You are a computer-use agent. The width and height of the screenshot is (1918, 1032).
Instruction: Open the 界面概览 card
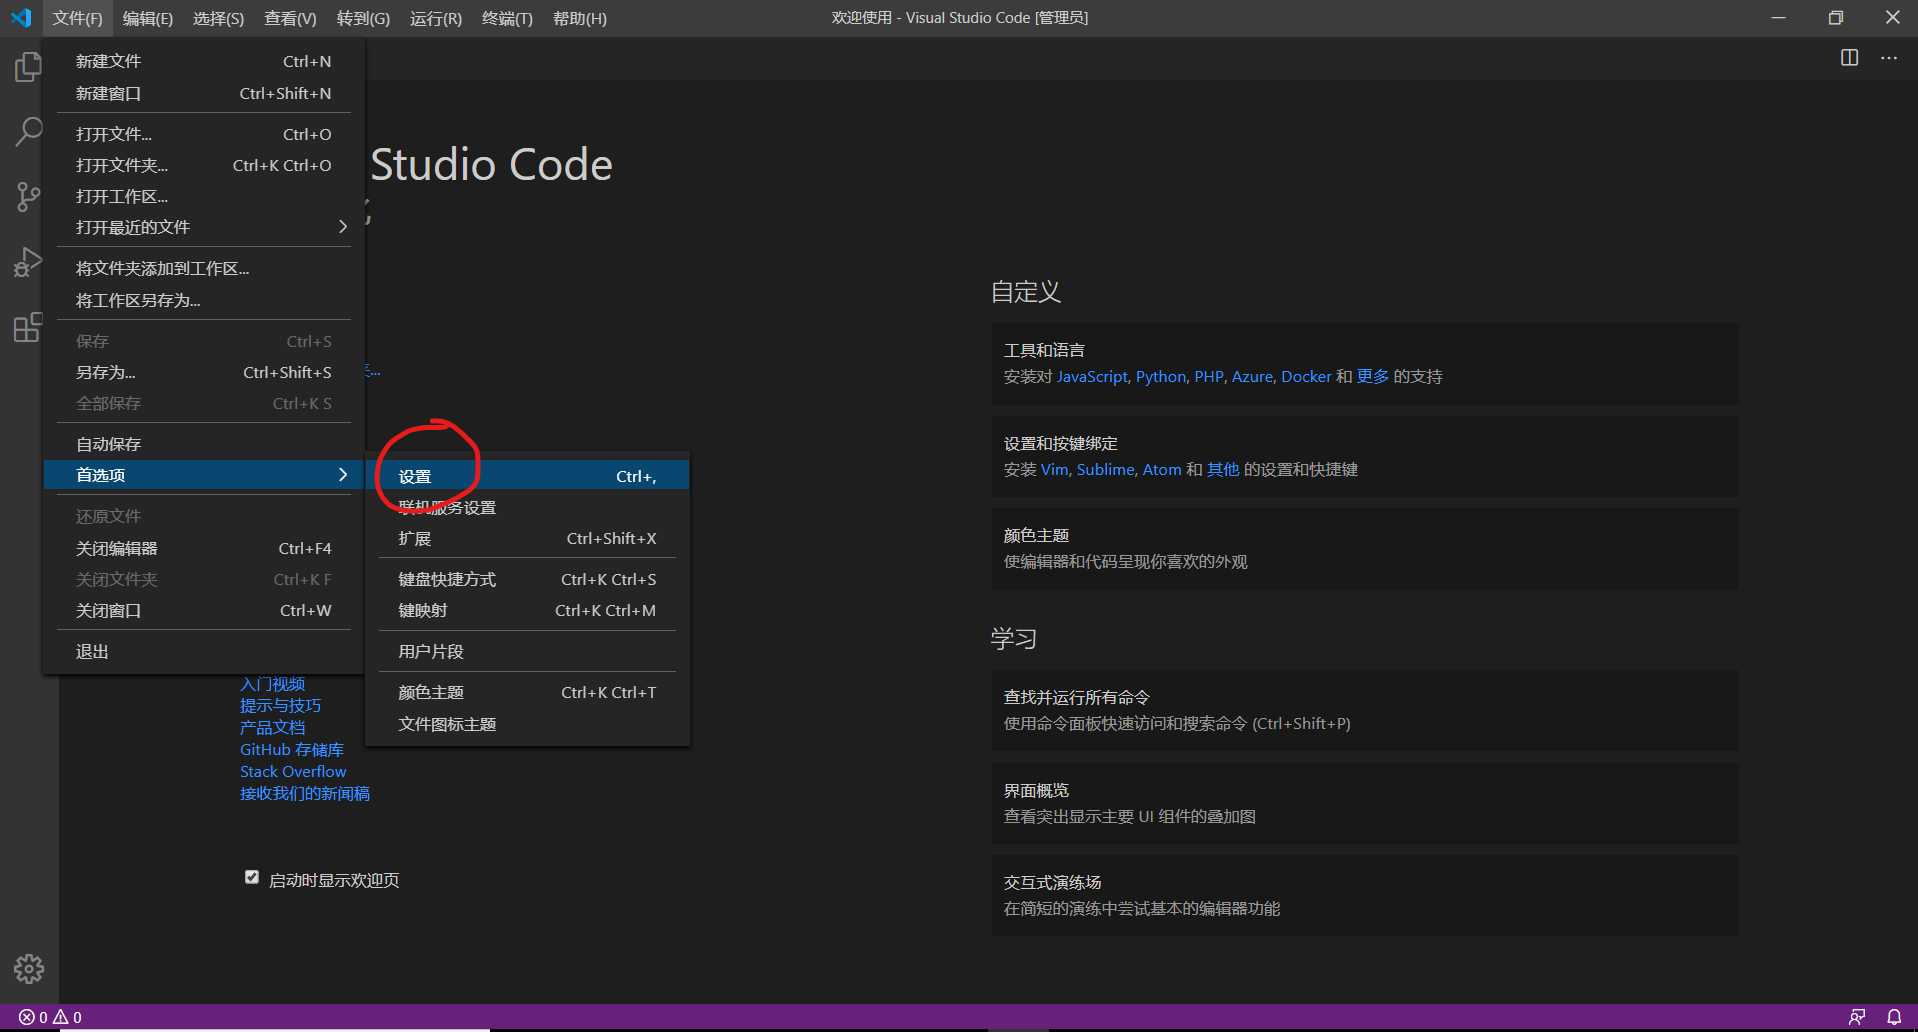(1365, 803)
